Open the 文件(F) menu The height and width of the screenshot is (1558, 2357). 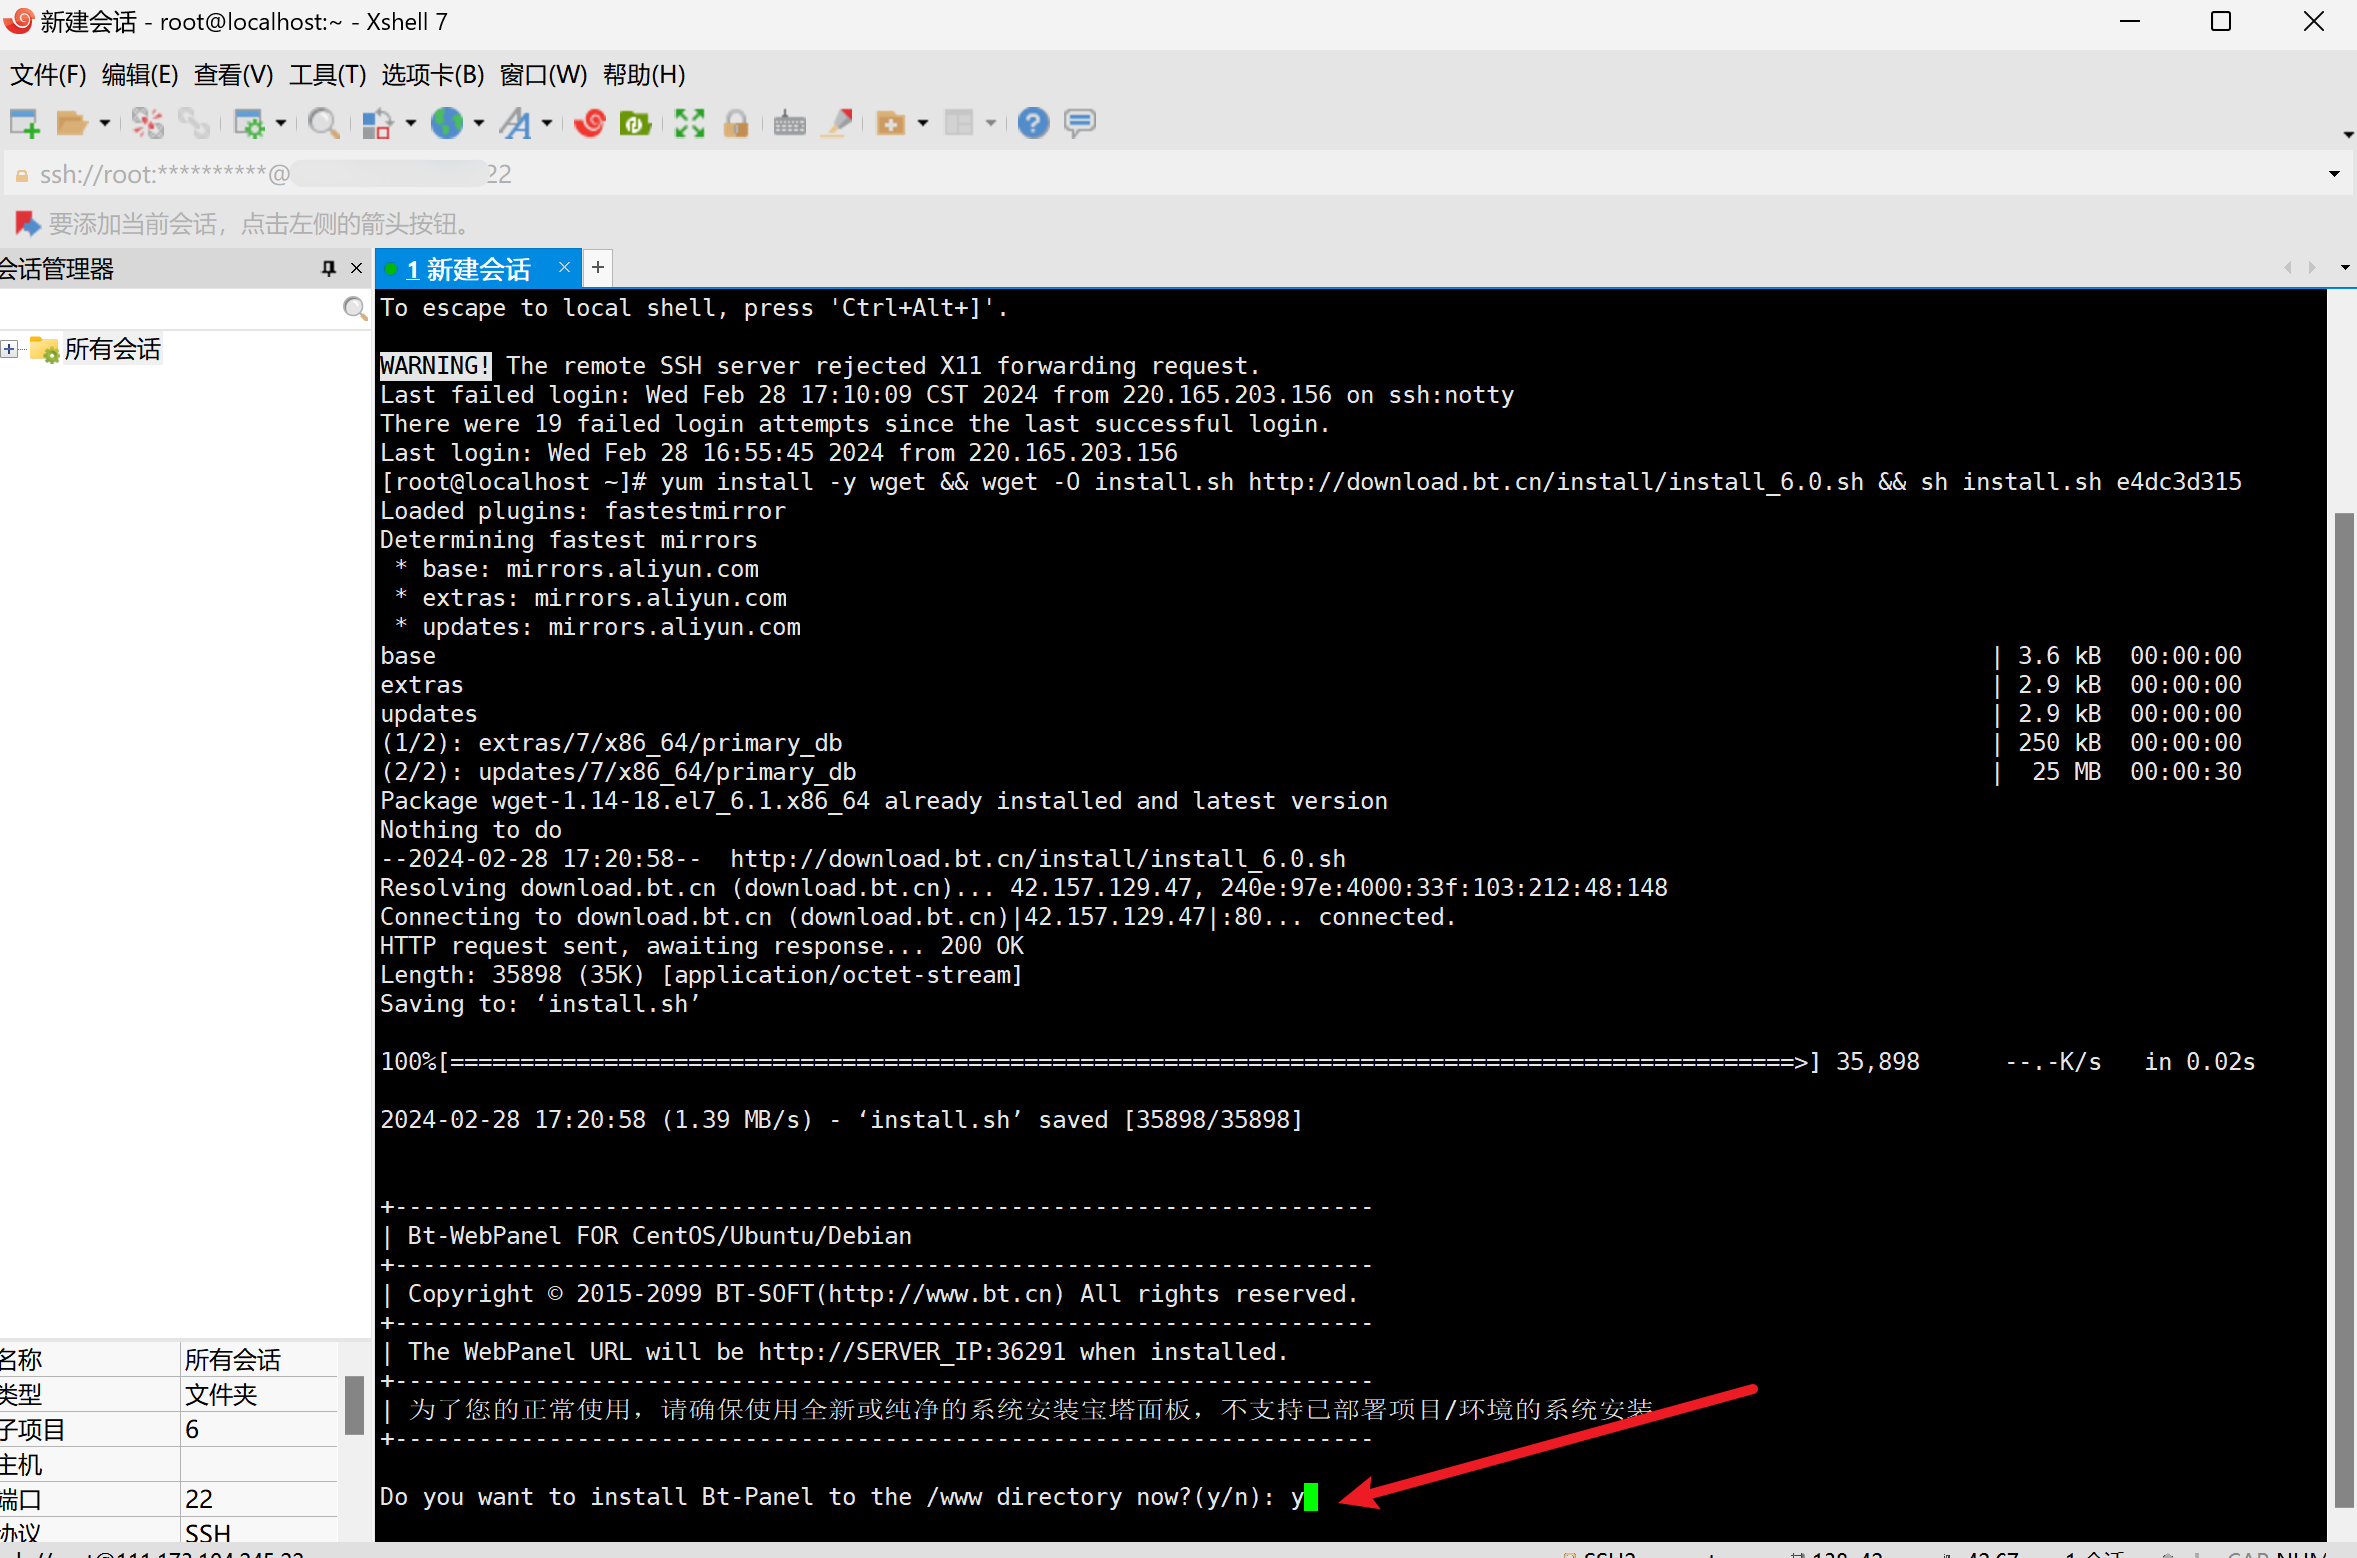pyautogui.click(x=48, y=75)
